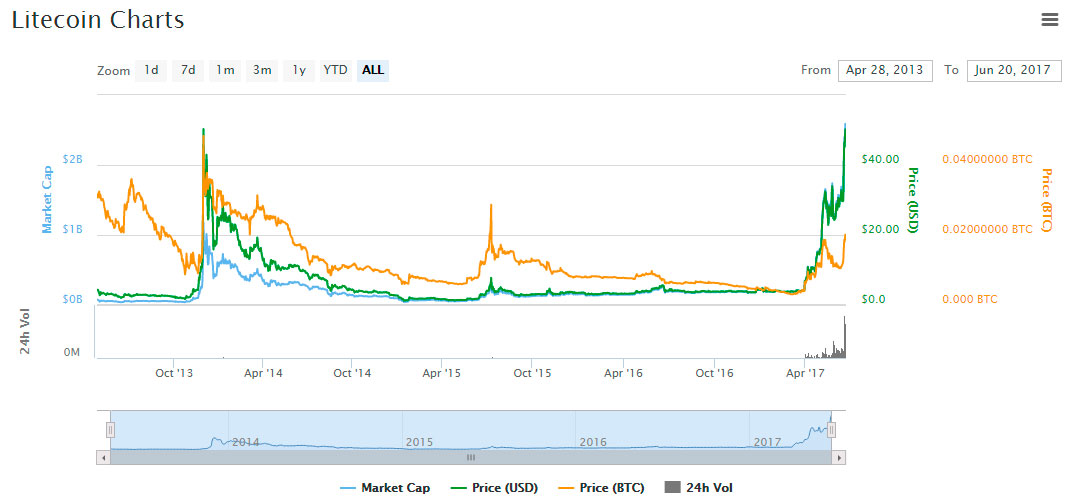Image resolution: width=1065 pixels, height=500 pixels.
Task: Click the 2015 label in navigator
Action: coord(419,442)
